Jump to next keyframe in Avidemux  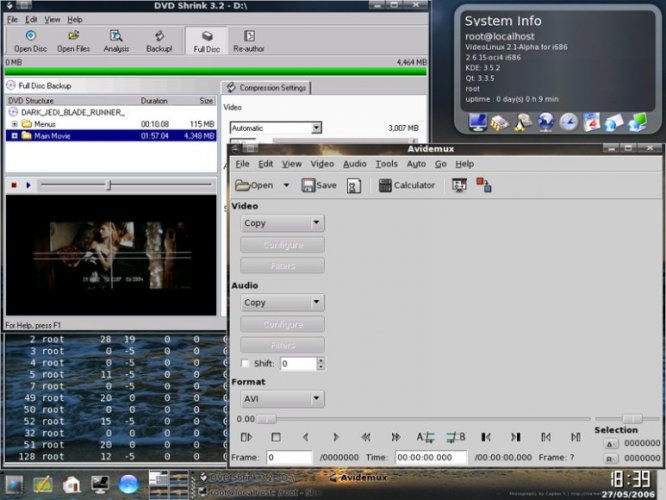[395, 437]
